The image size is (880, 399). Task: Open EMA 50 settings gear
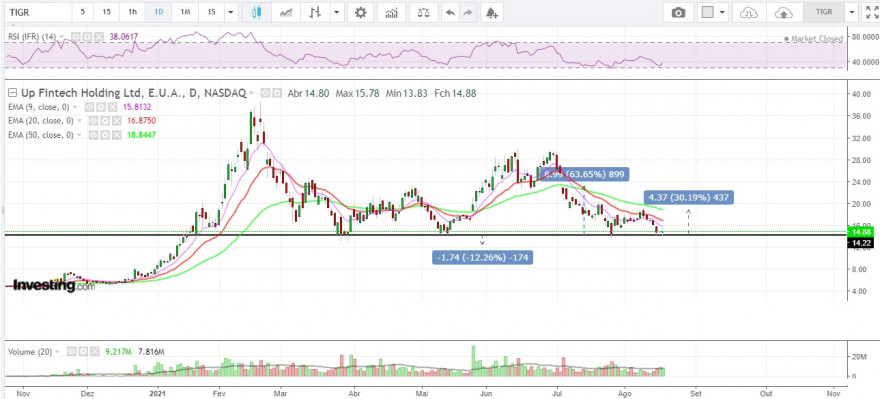click(x=104, y=135)
